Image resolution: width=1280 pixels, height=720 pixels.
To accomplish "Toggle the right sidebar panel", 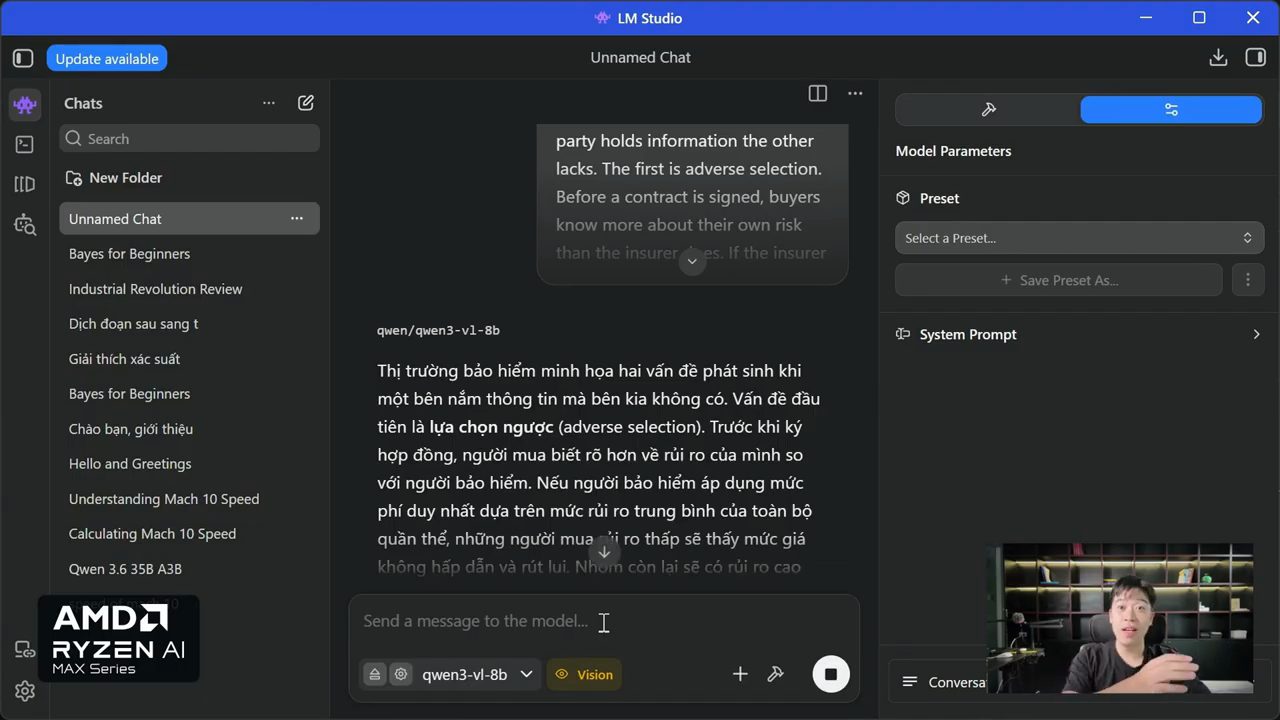I will pos(1256,58).
